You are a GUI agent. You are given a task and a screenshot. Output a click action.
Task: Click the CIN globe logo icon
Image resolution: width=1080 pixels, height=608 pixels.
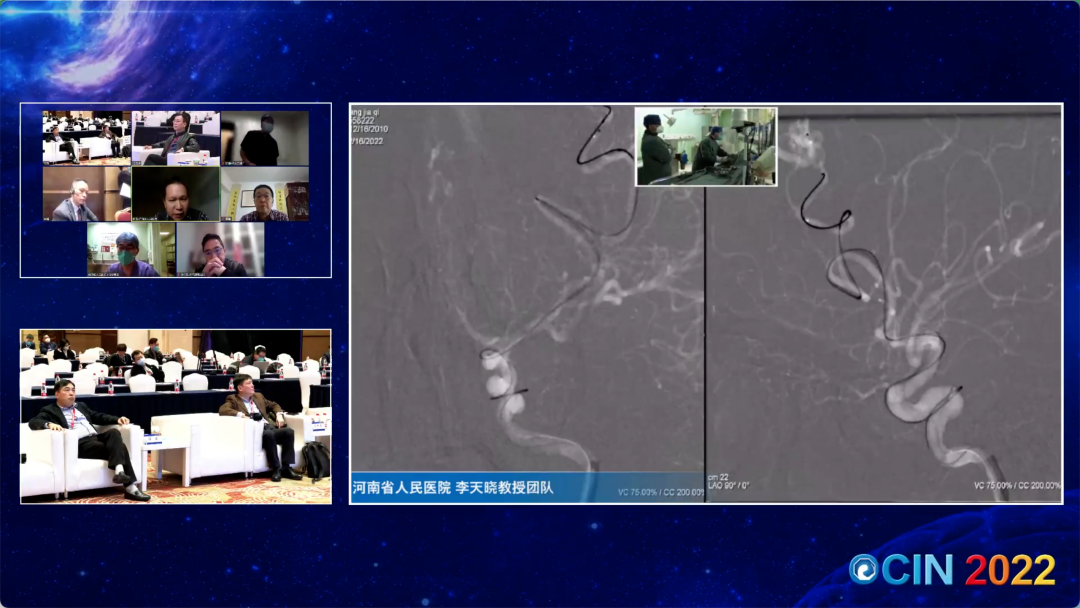pyautogui.click(x=863, y=569)
